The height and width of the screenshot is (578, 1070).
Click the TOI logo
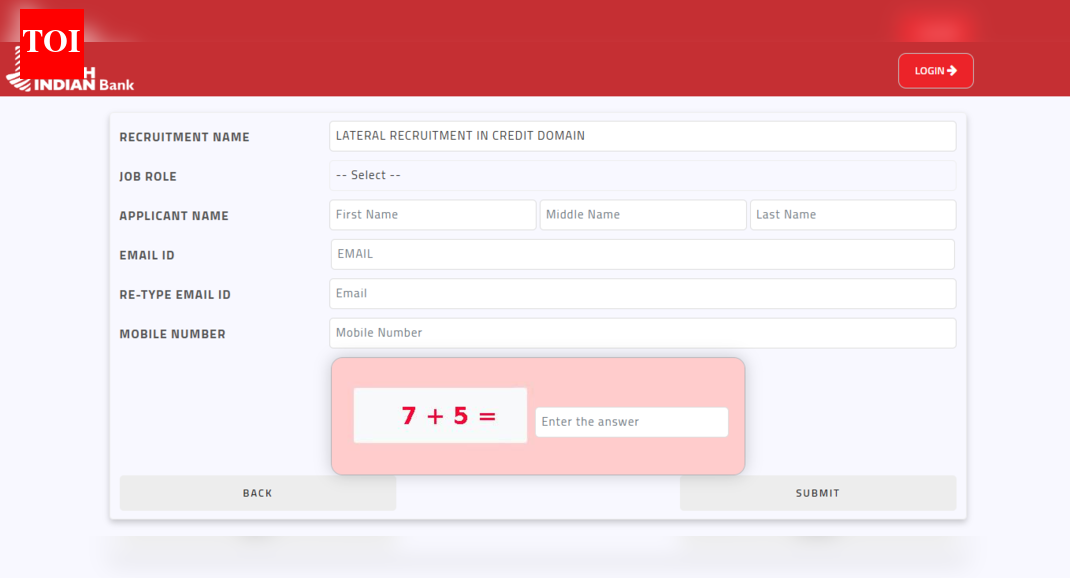(51, 41)
